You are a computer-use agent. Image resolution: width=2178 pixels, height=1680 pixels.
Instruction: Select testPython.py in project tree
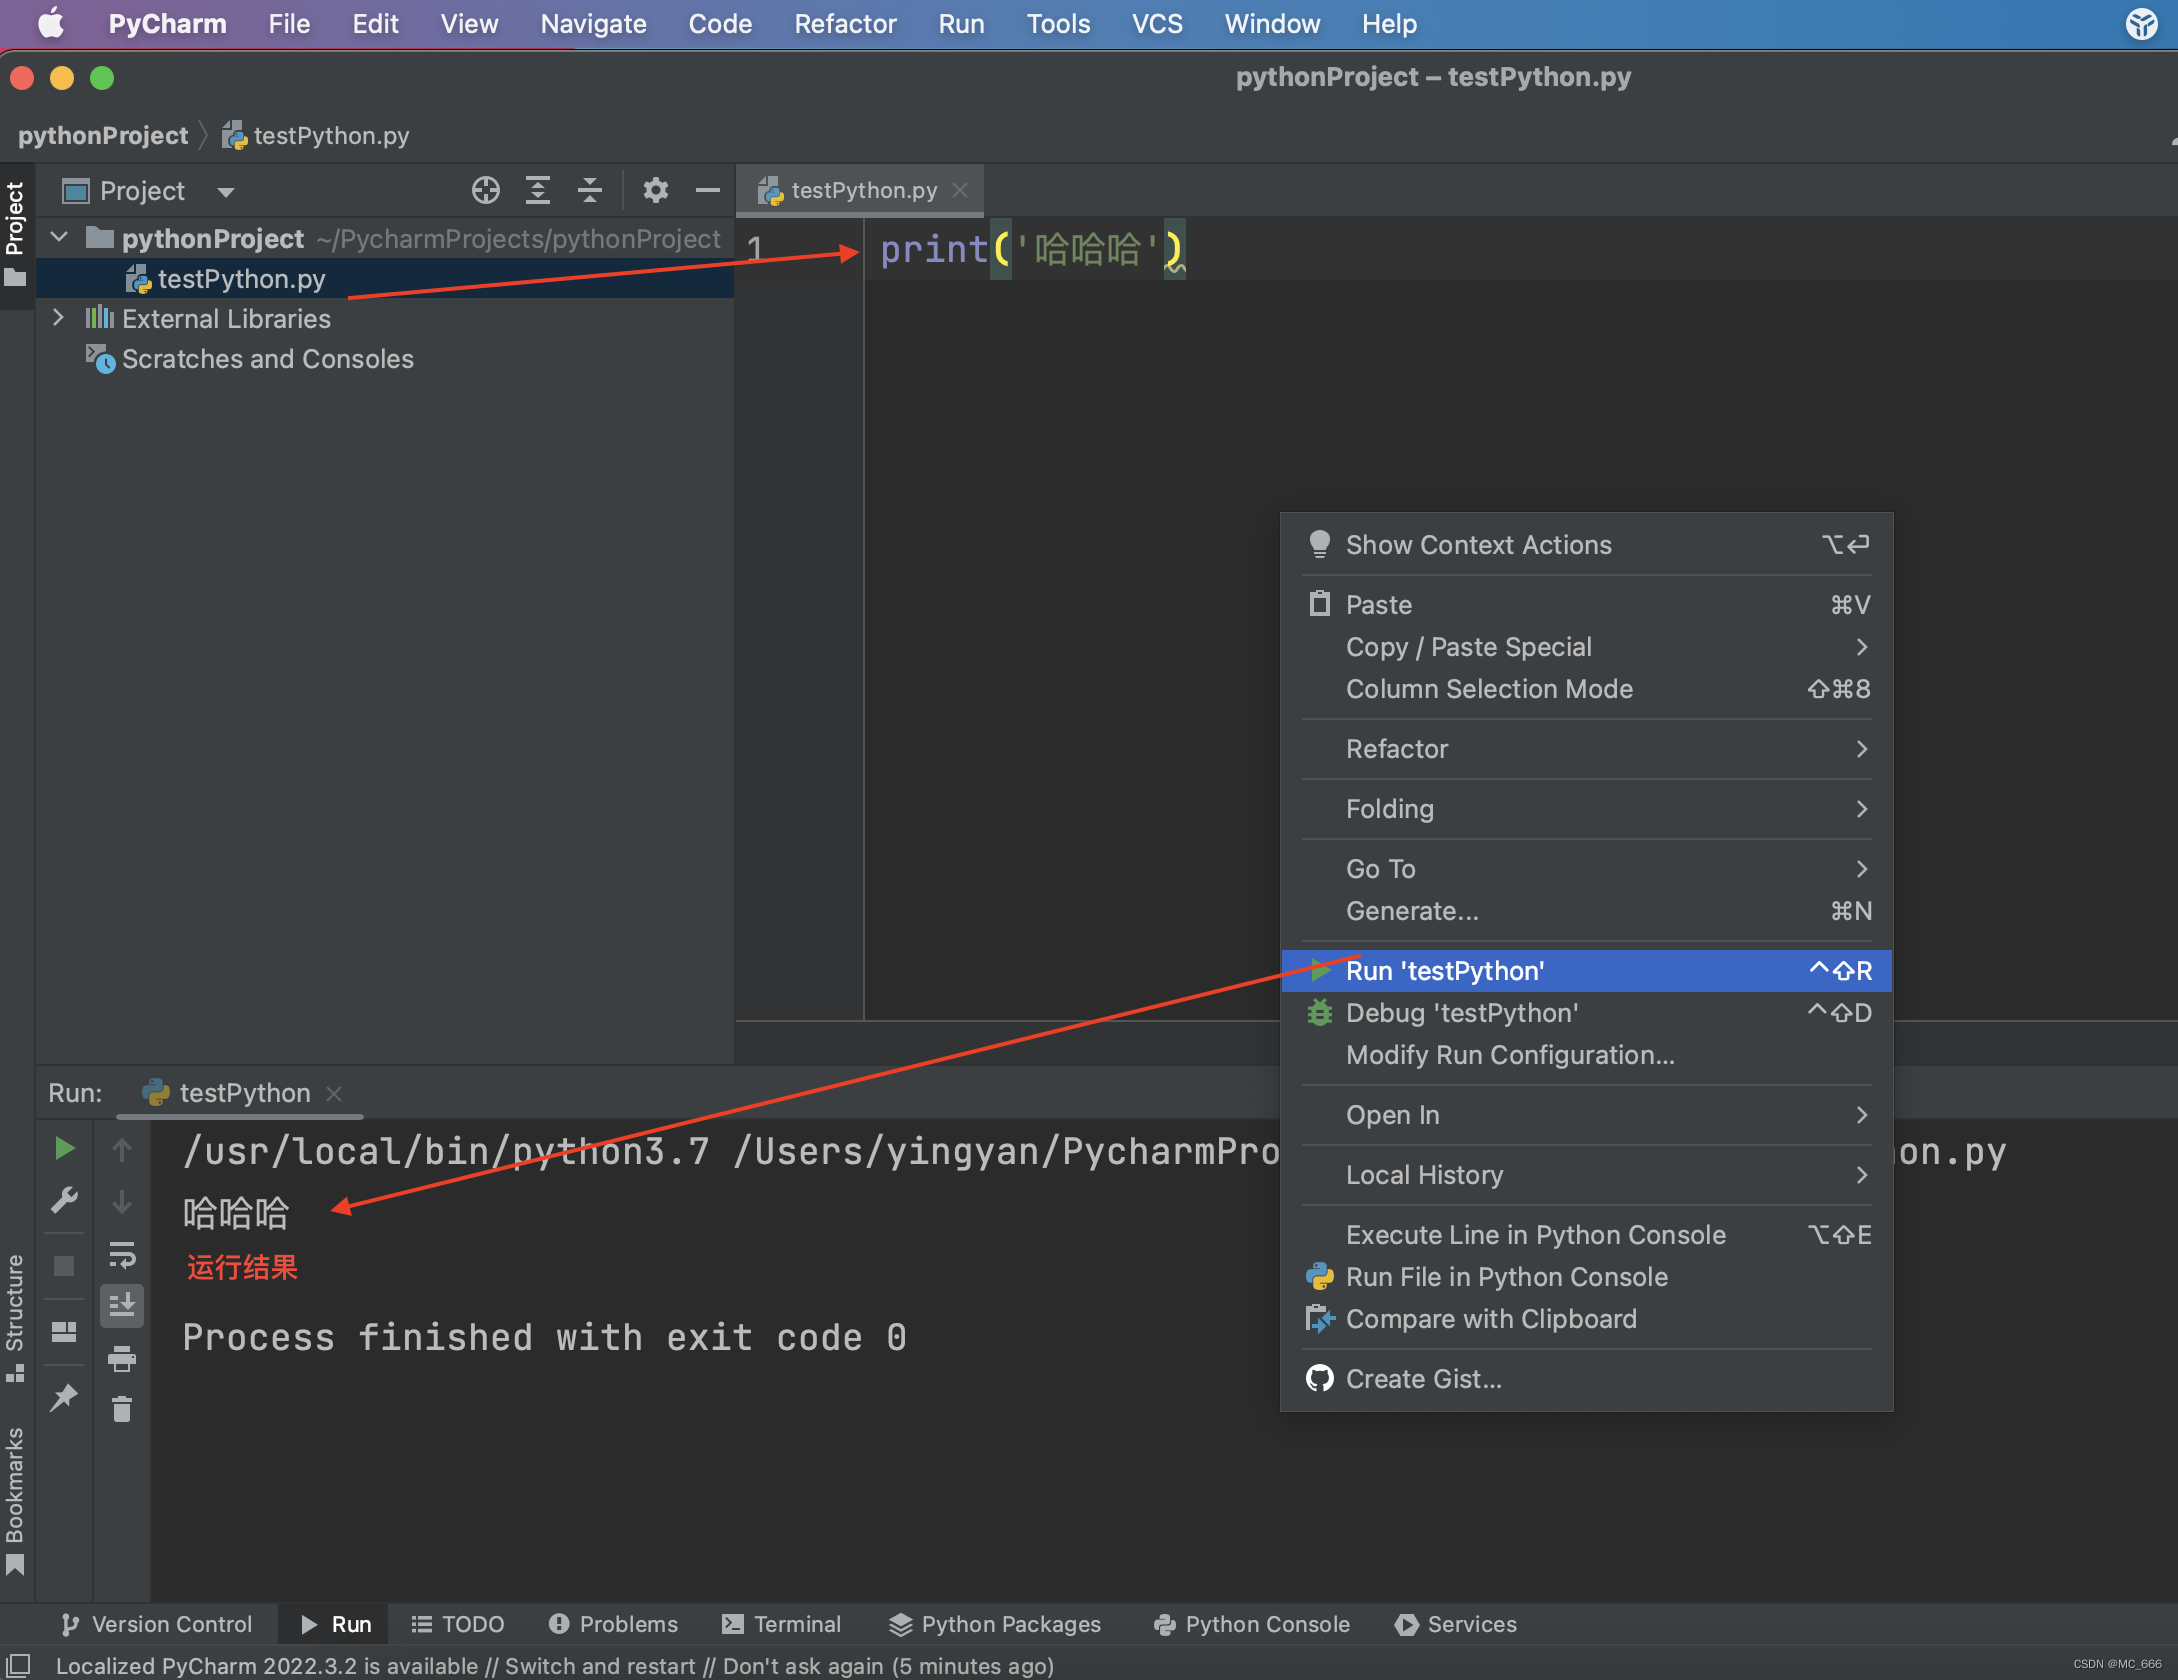241,279
